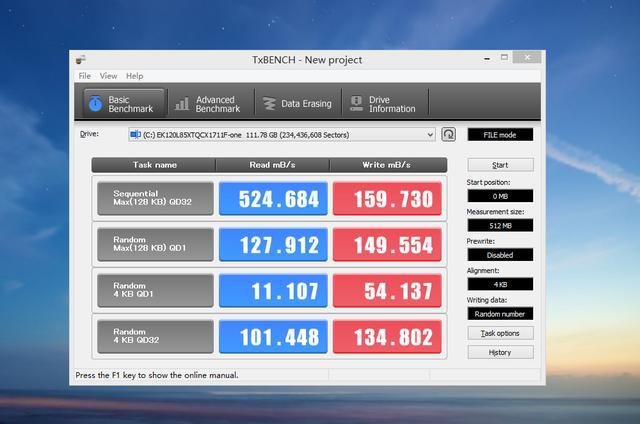
Task: Click the read value 101.448
Action: tap(273, 337)
